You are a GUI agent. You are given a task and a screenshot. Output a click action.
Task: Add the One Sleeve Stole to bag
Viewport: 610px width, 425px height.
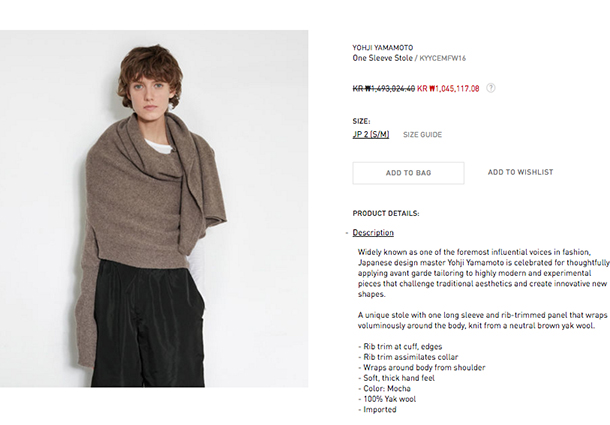tap(408, 173)
